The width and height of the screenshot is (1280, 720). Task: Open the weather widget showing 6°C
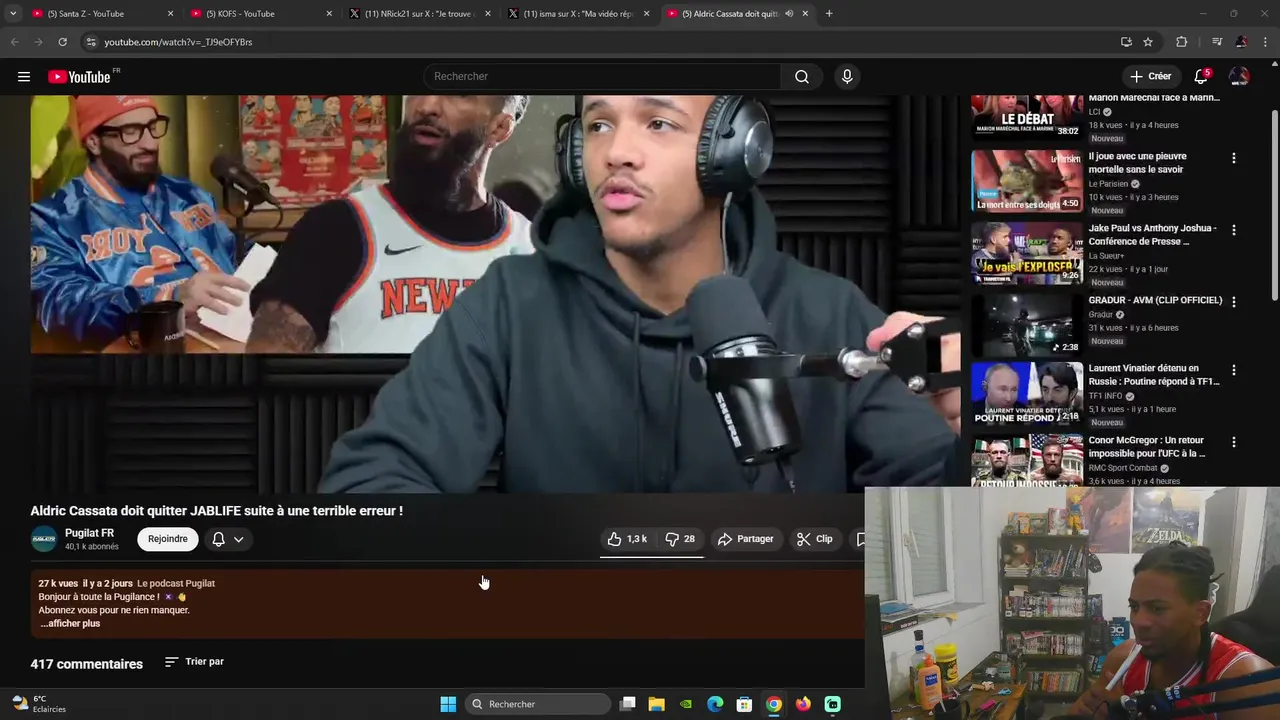tap(38, 704)
